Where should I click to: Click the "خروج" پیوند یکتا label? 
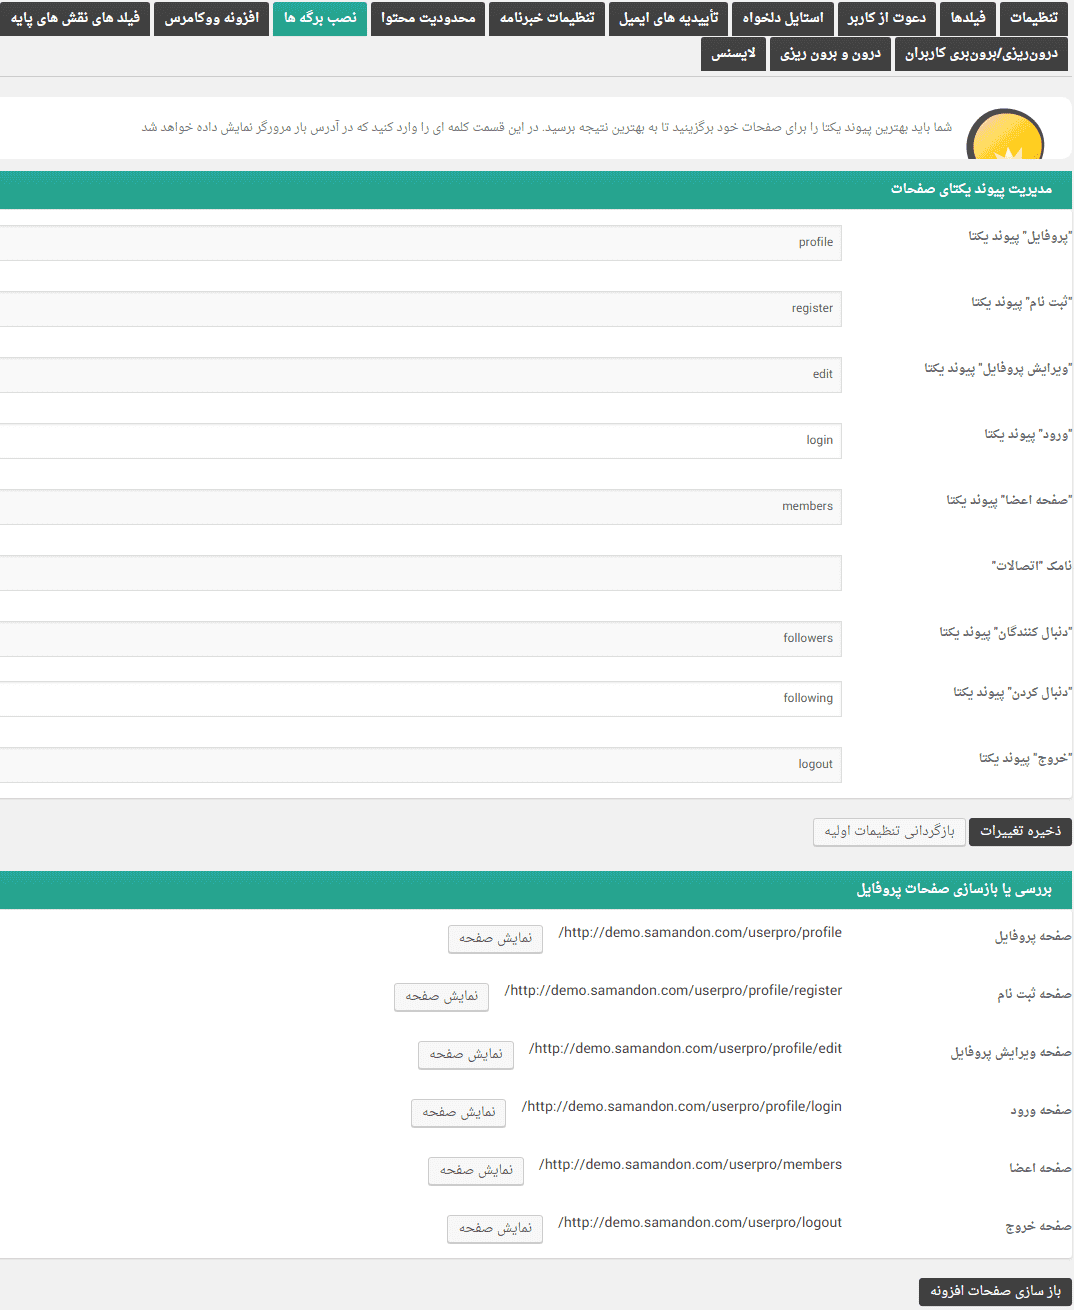[1025, 759]
